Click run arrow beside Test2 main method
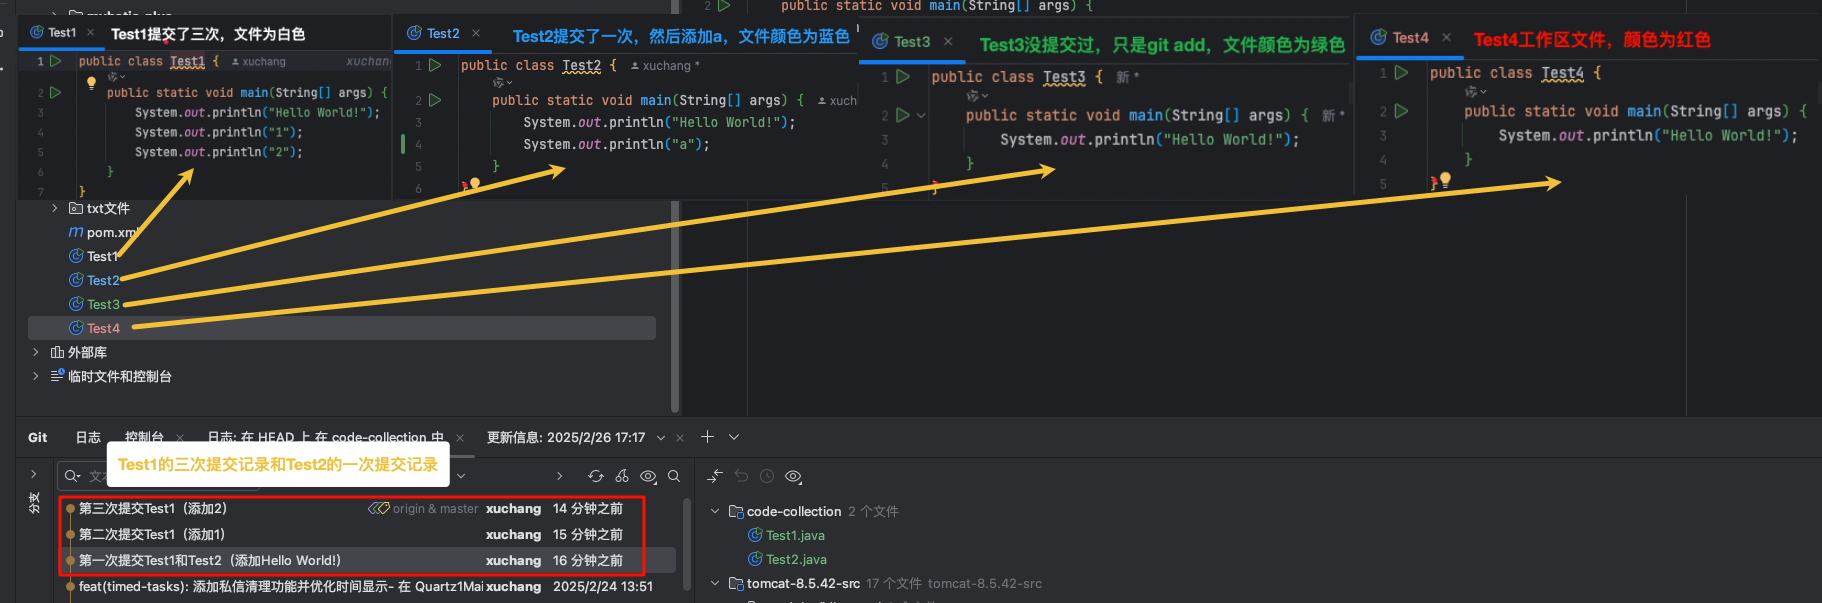The image size is (1822, 603). [435, 100]
